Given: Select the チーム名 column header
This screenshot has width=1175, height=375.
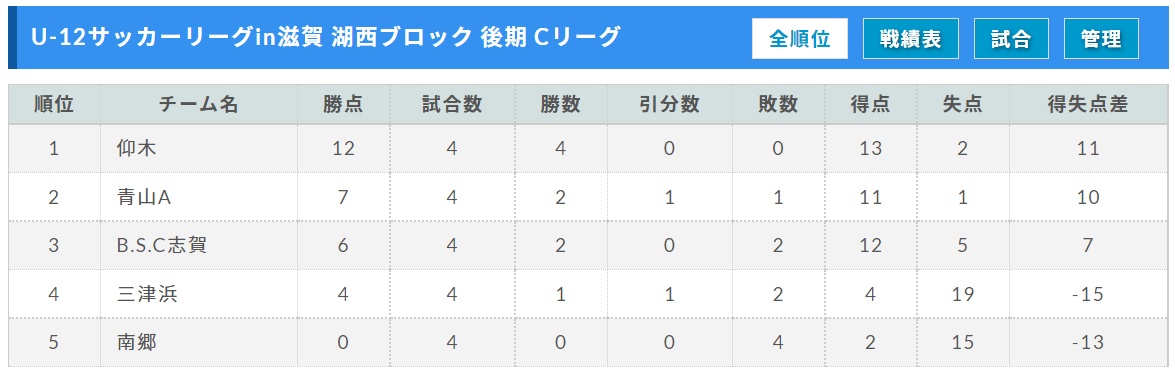Looking at the screenshot, I should click(x=199, y=104).
